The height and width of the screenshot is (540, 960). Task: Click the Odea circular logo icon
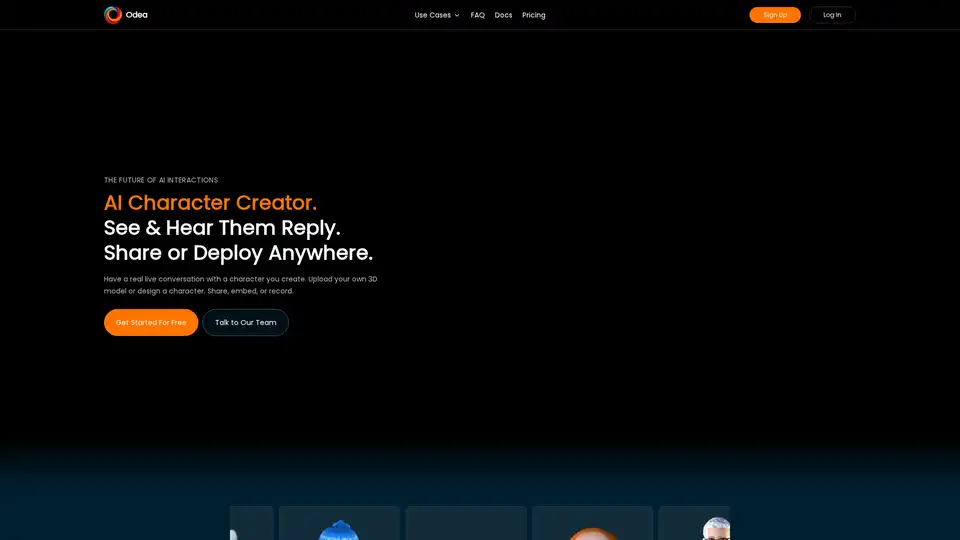(x=113, y=15)
